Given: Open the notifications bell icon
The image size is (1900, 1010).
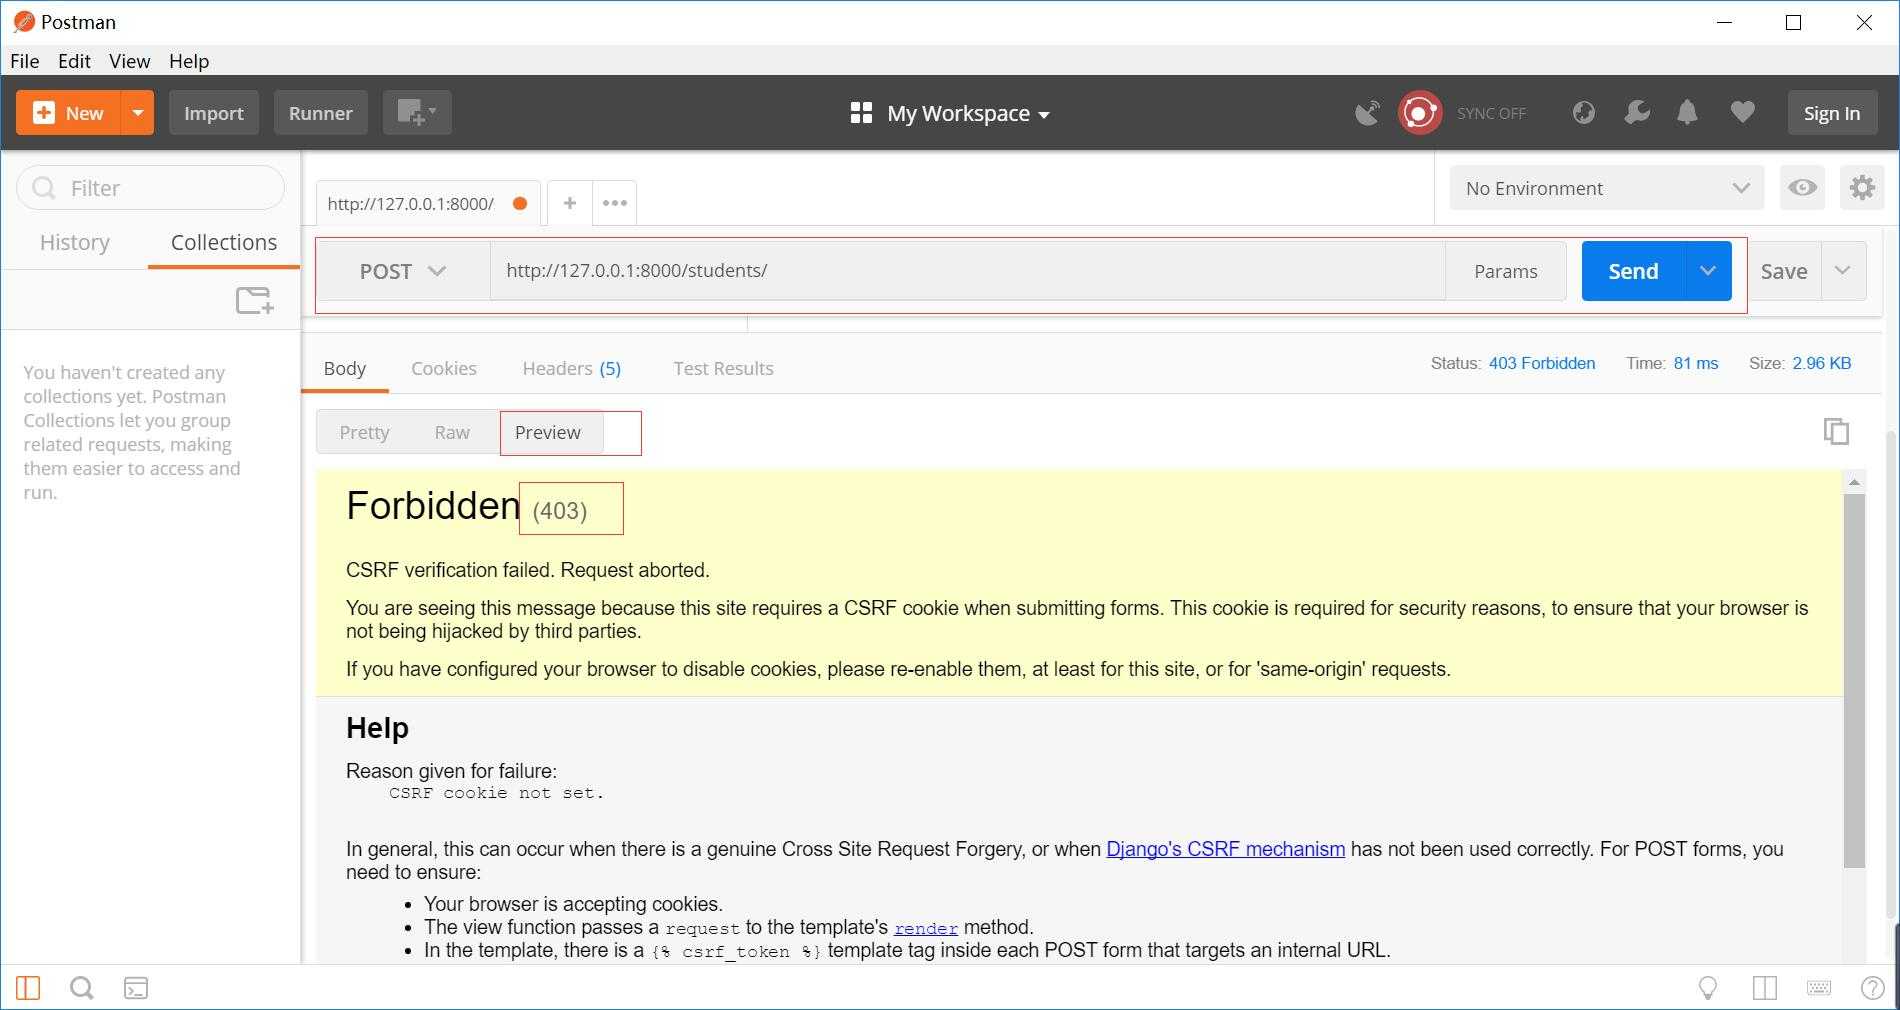Looking at the screenshot, I should click(x=1687, y=112).
